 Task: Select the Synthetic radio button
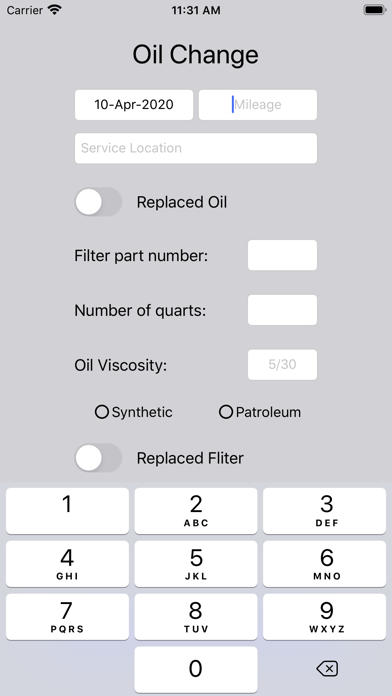[102, 412]
